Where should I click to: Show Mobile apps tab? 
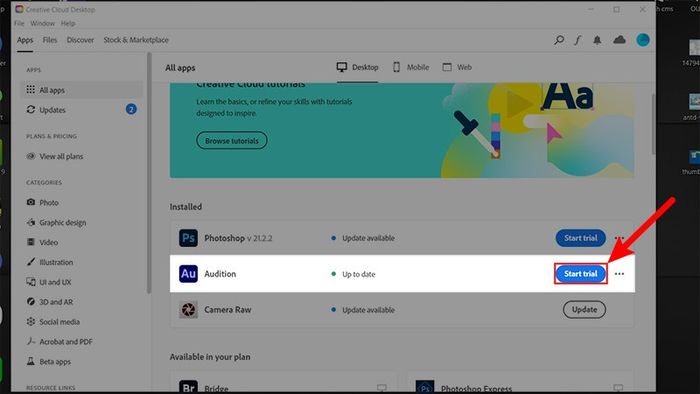pyautogui.click(x=411, y=67)
